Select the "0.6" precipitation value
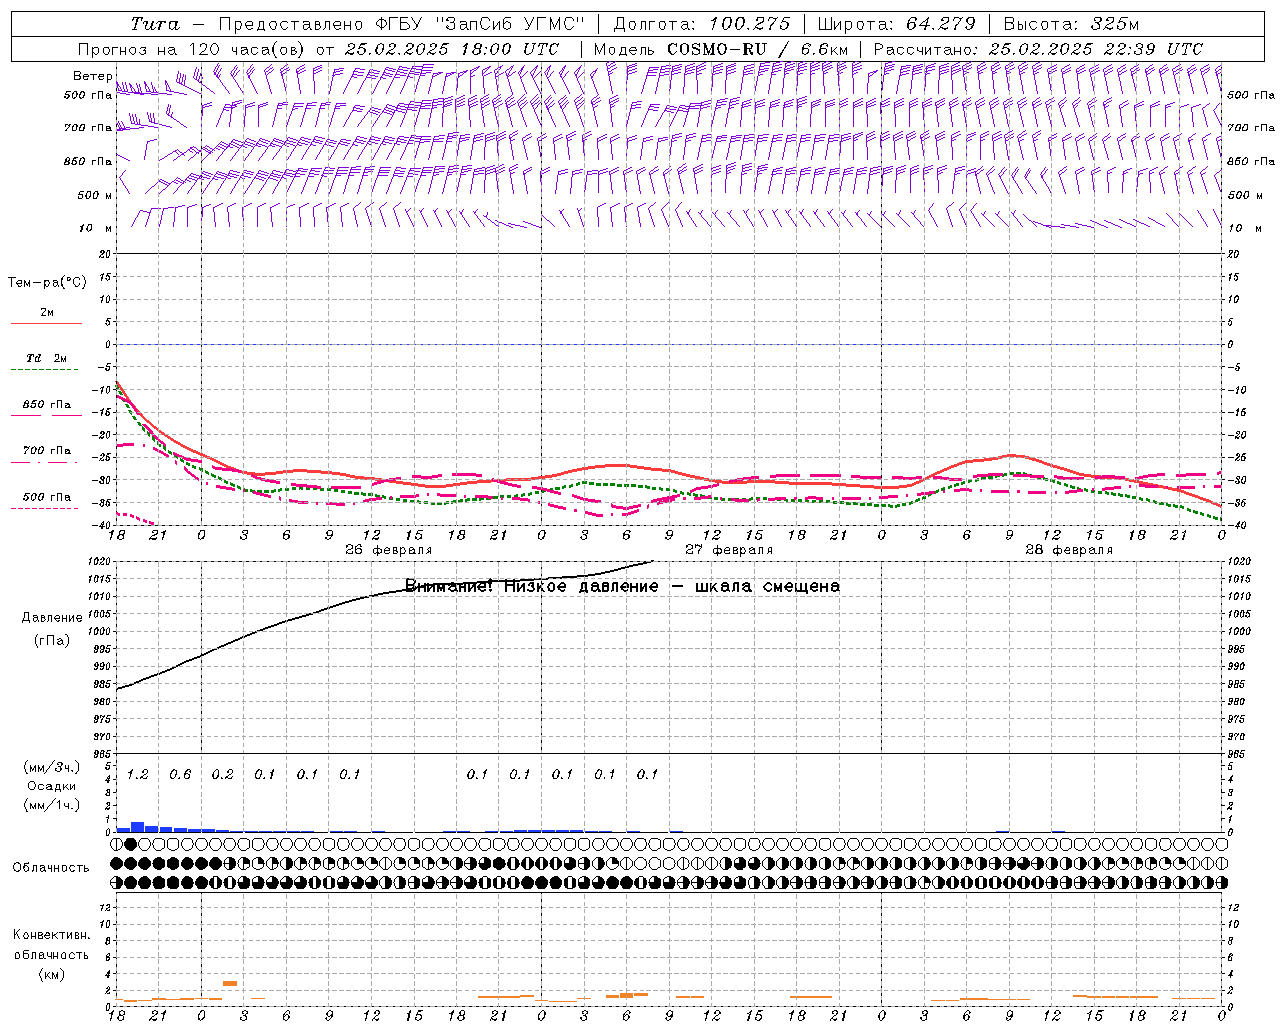The width and height of the screenshot is (1280, 1024). click(180, 775)
